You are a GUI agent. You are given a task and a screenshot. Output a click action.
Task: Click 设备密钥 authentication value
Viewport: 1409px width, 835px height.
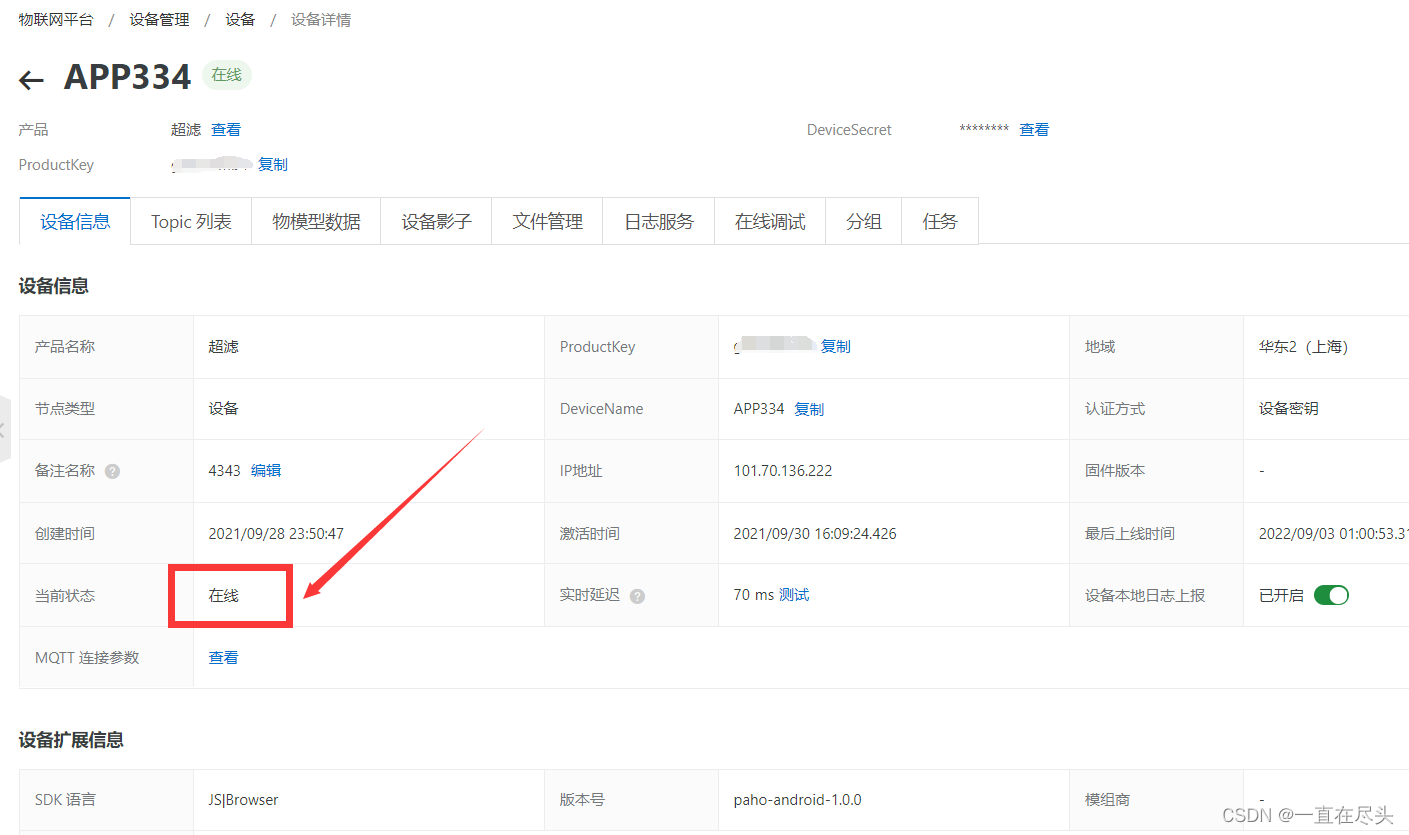tap(1288, 408)
